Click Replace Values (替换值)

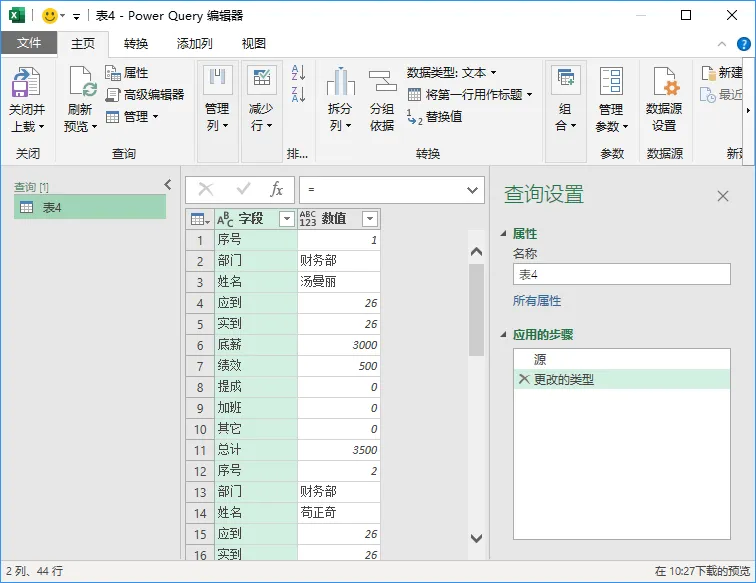[435, 117]
